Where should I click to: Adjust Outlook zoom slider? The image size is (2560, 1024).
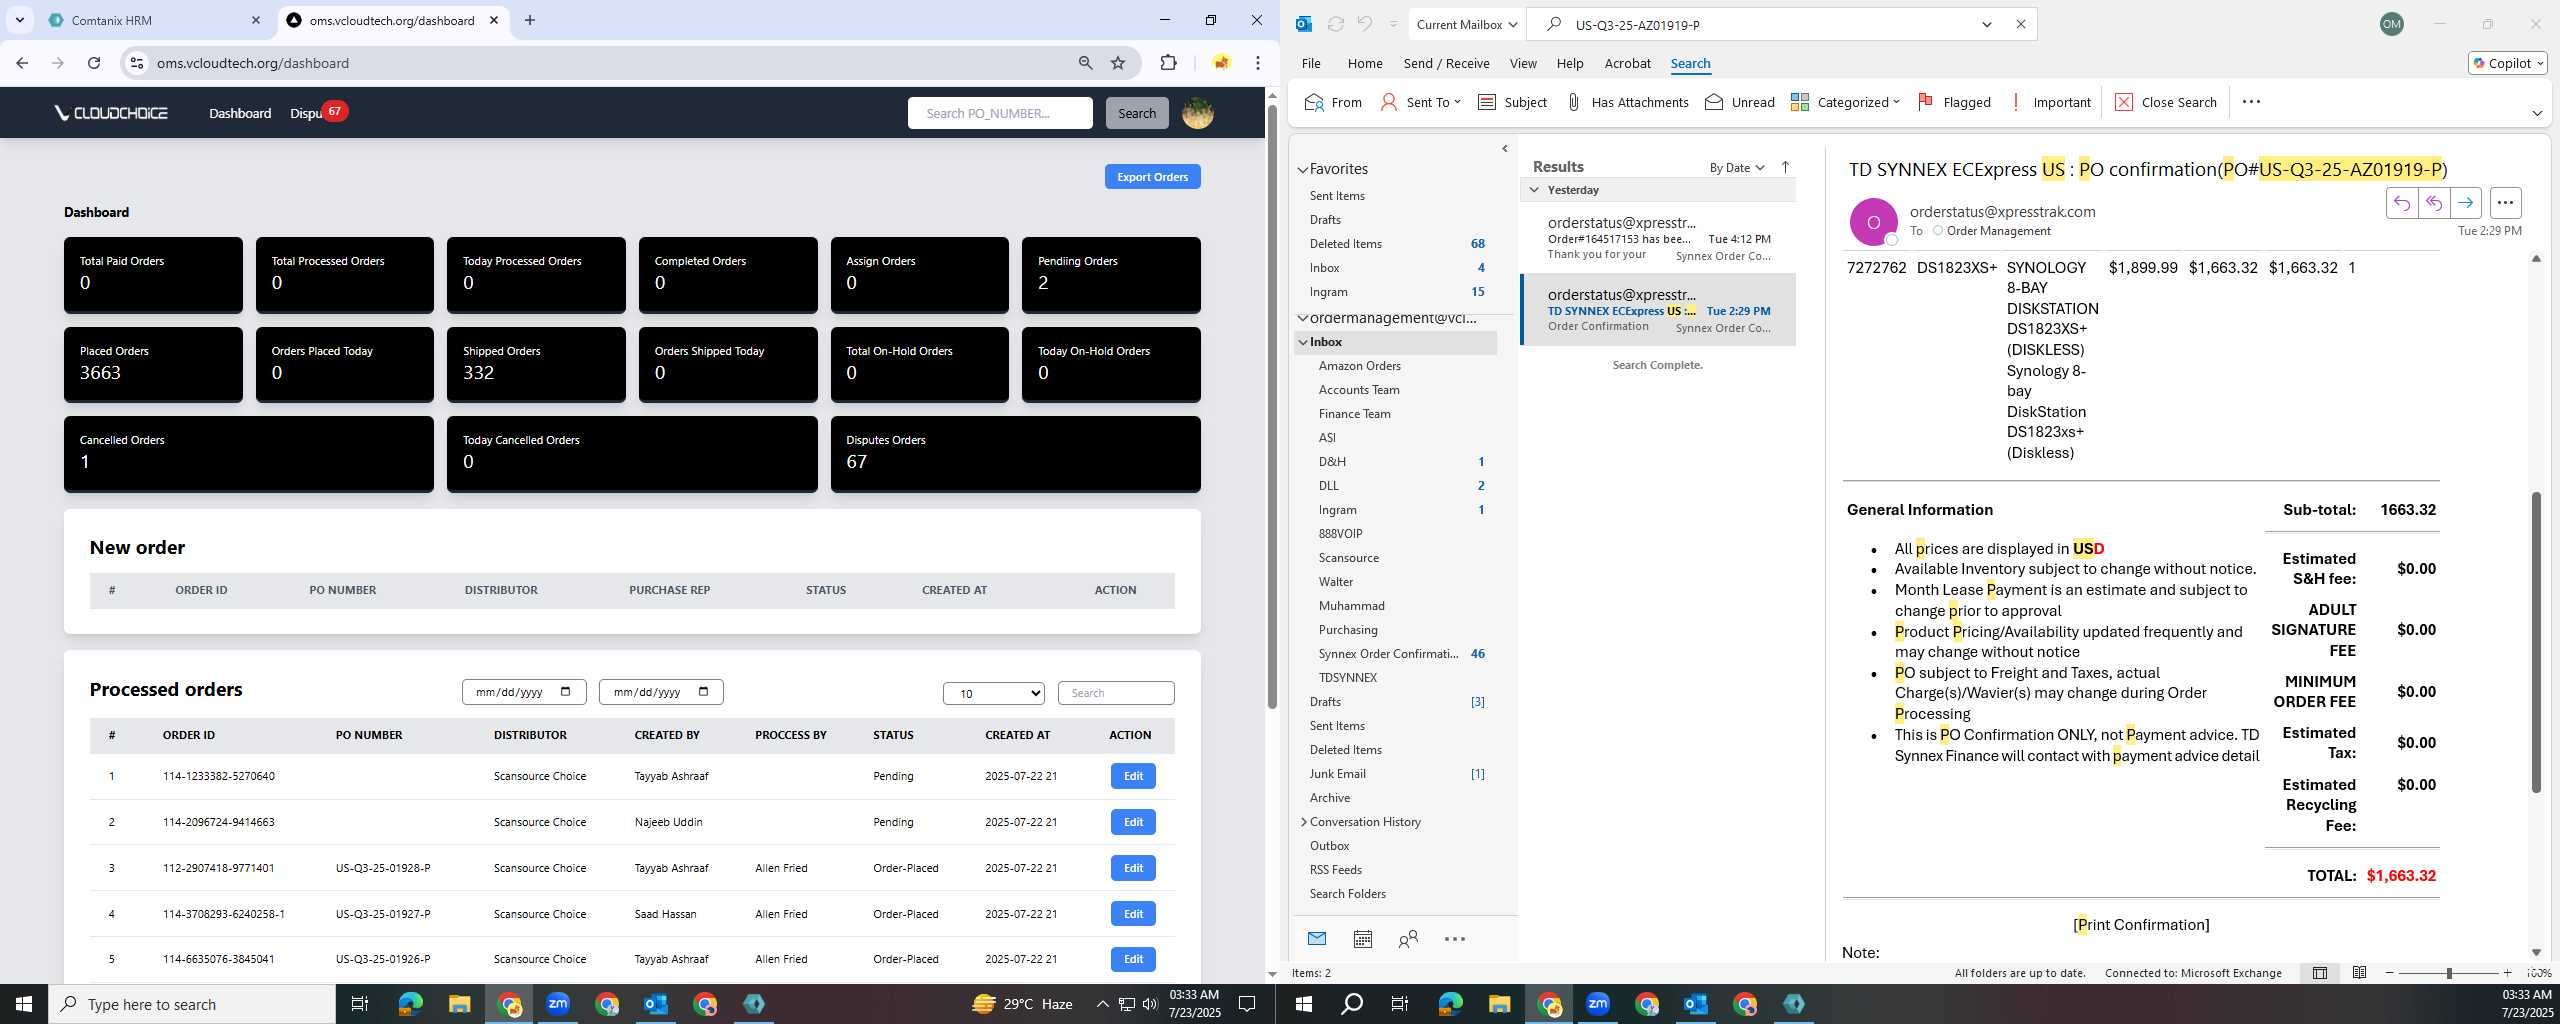click(2448, 973)
